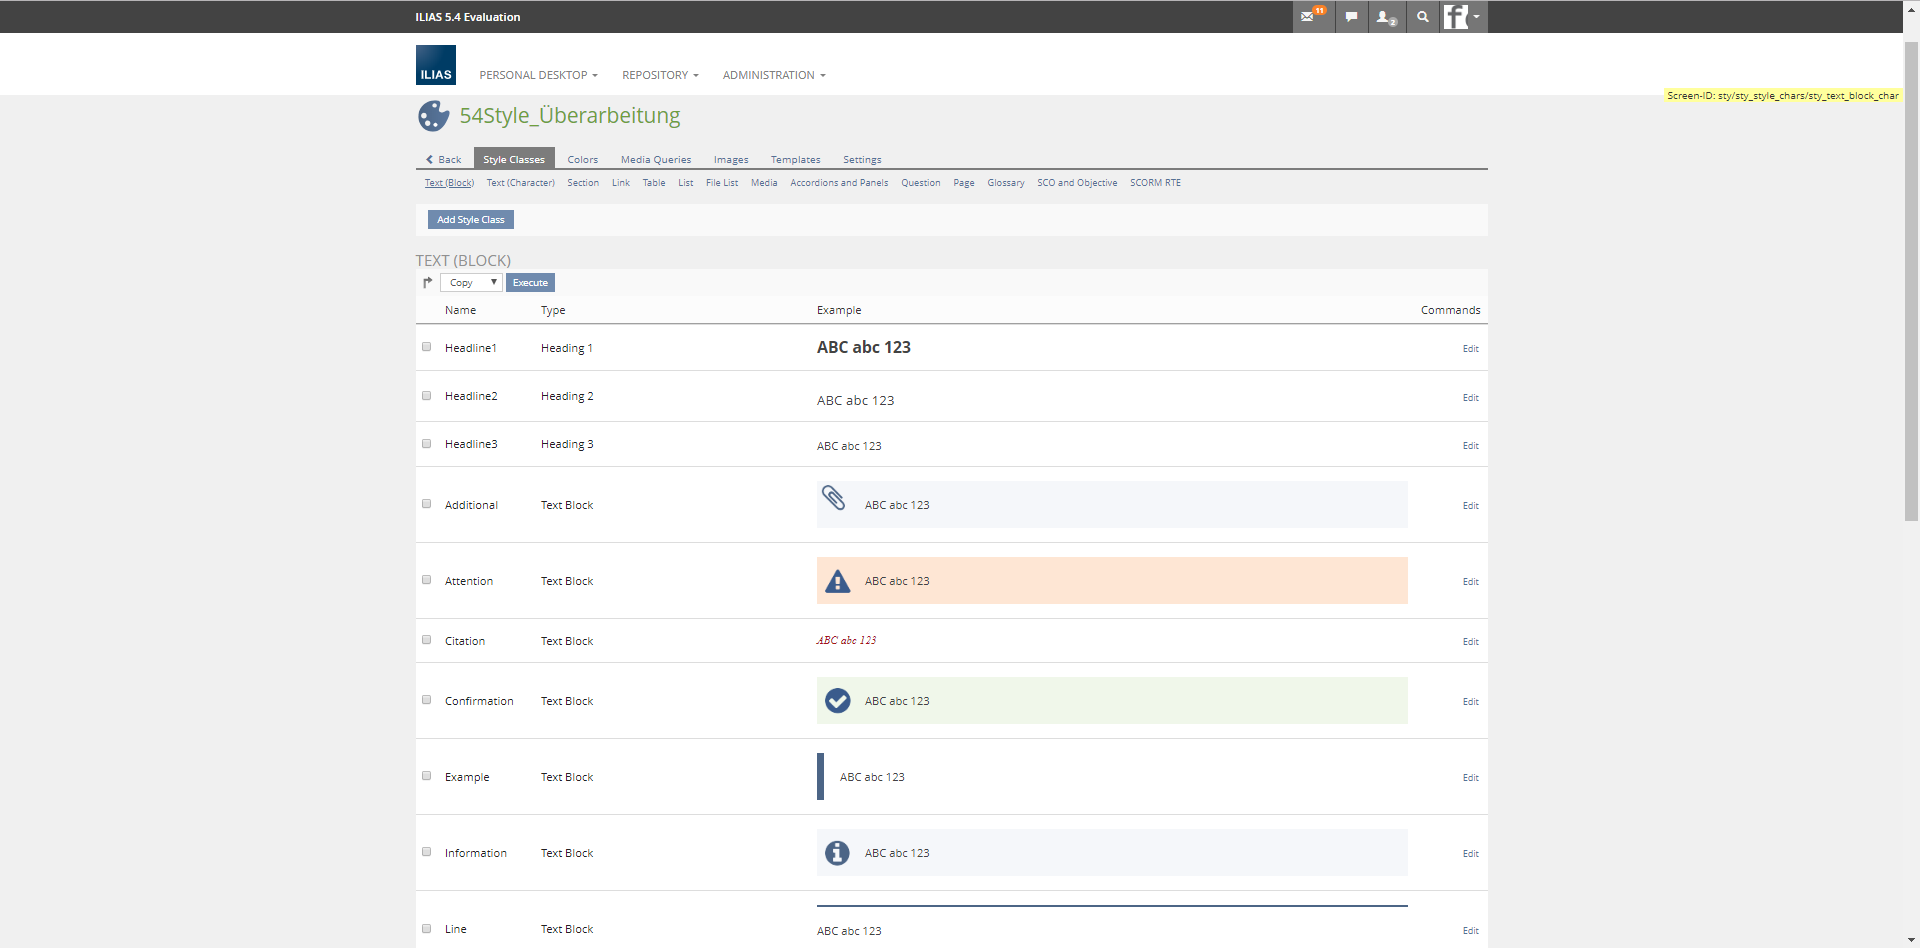Screen dimensions: 1920x948
Task: Click the ILIAS logo
Action: [x=435, y=65]
